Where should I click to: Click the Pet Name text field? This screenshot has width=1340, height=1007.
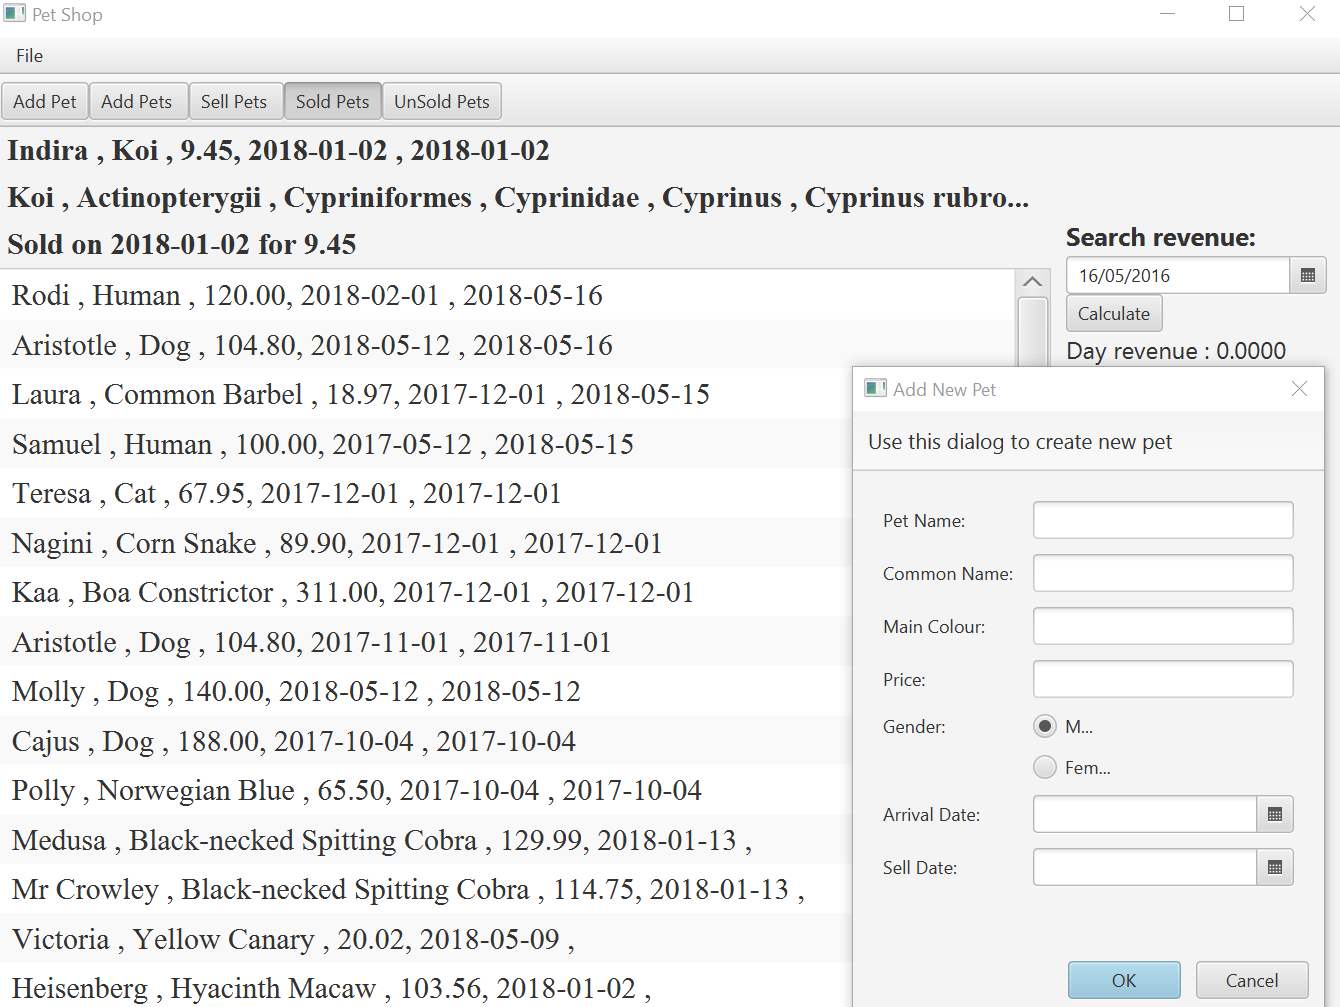(1162, 521)
